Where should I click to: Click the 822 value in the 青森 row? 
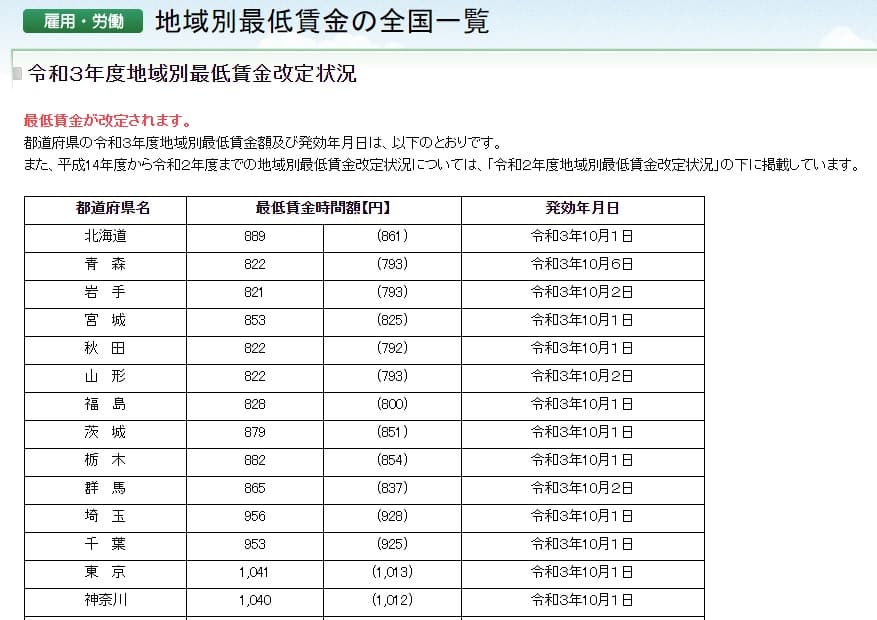pos(254,264)
